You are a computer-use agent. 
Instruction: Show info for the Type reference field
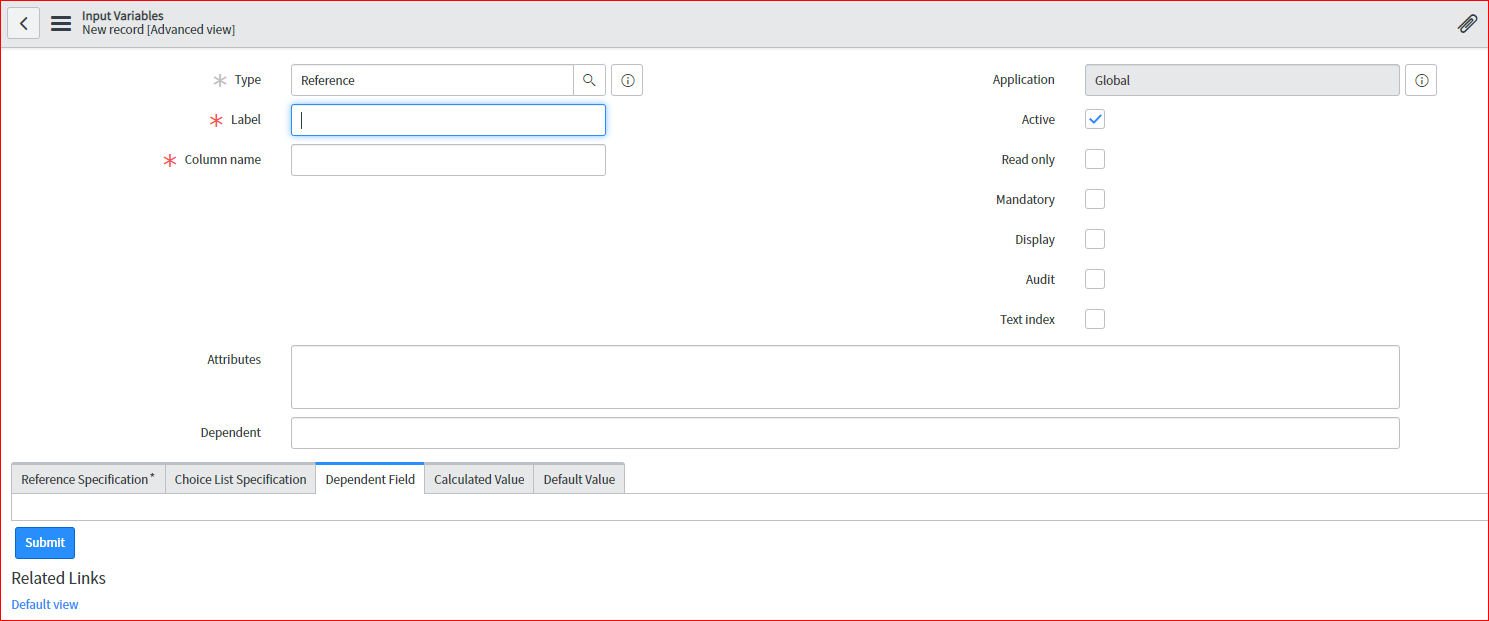coord(627,80)
